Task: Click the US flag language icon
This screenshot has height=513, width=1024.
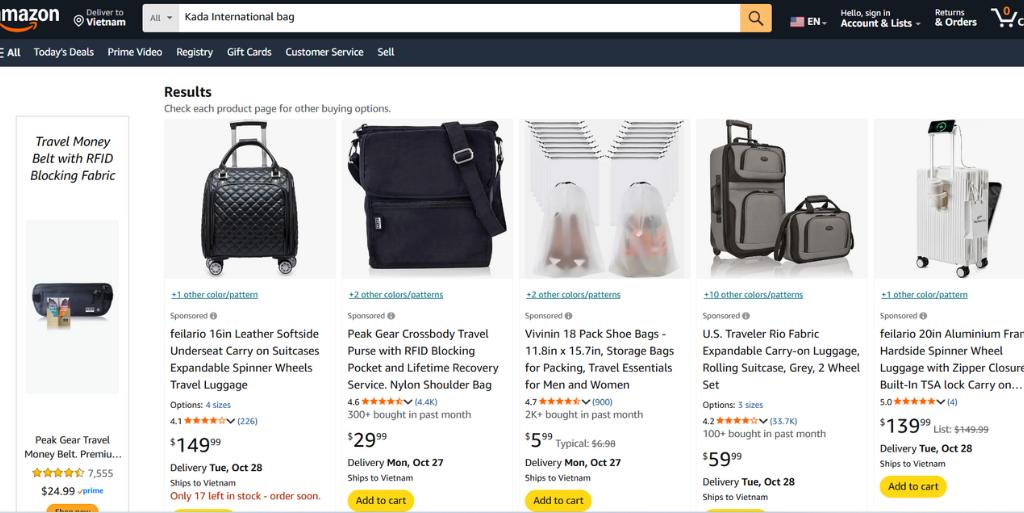Action: pyautogui.click(x=797, y=21)
